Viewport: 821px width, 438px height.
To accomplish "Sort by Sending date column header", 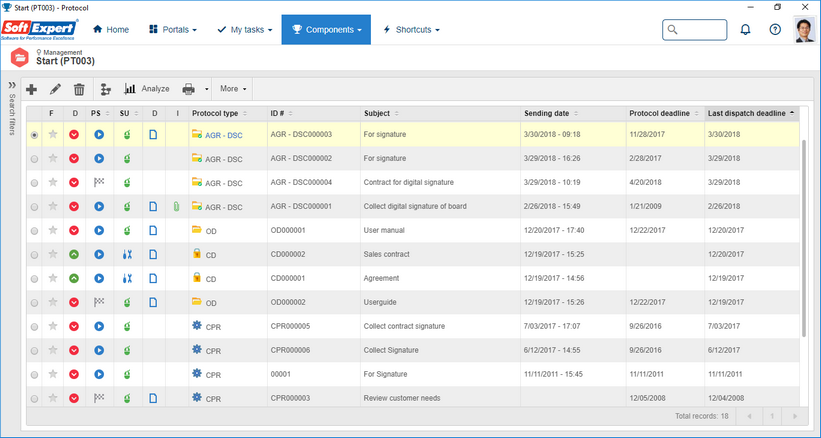I will [x=573, y=113].
